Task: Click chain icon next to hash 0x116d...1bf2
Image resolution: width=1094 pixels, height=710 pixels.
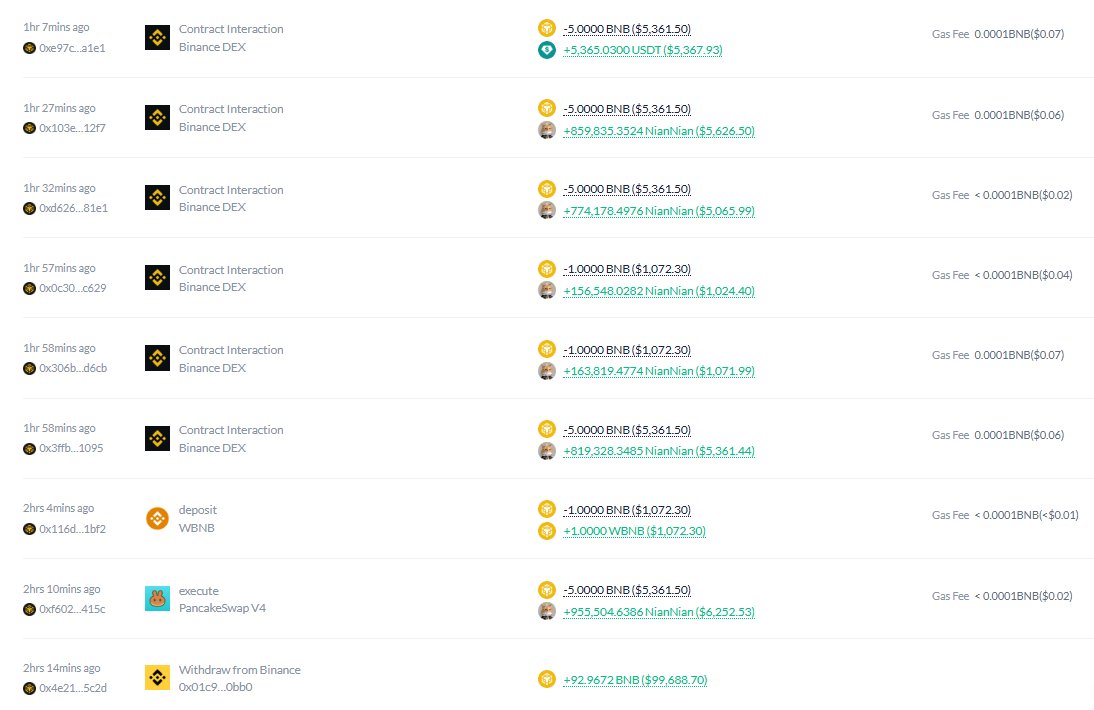Action: [x=29, y=529]
